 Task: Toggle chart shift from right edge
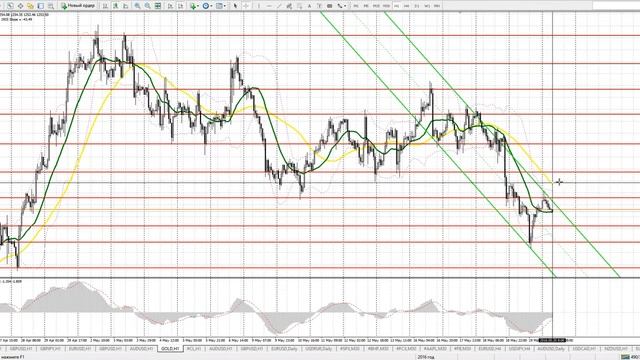coord(180,6)
